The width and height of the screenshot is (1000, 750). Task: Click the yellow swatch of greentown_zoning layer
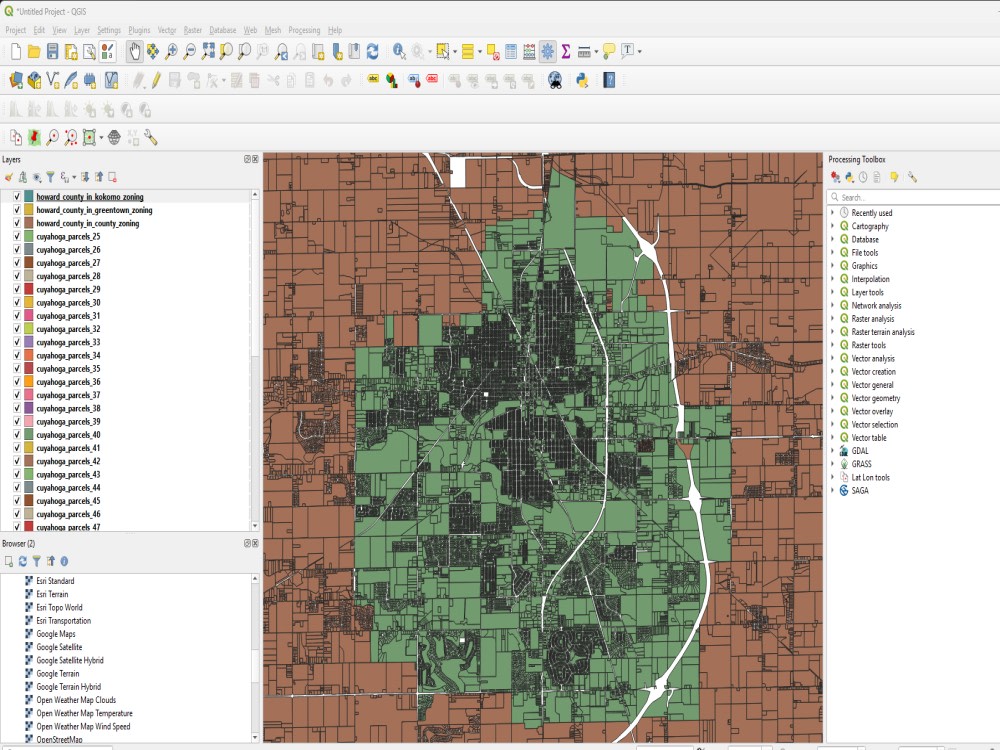coord(29,210)
